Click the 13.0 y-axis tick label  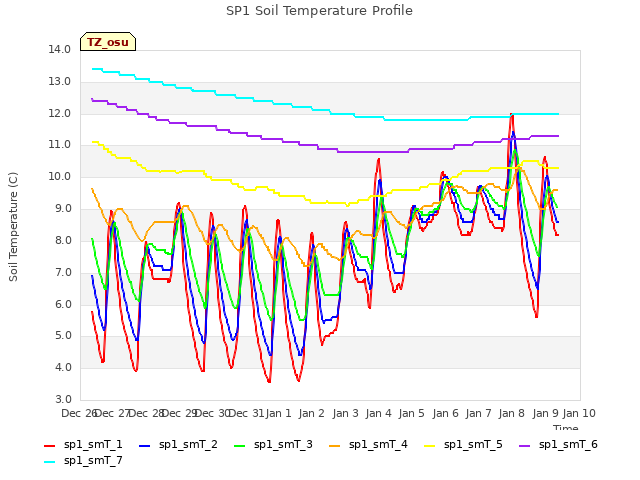(x=60, y=82)
